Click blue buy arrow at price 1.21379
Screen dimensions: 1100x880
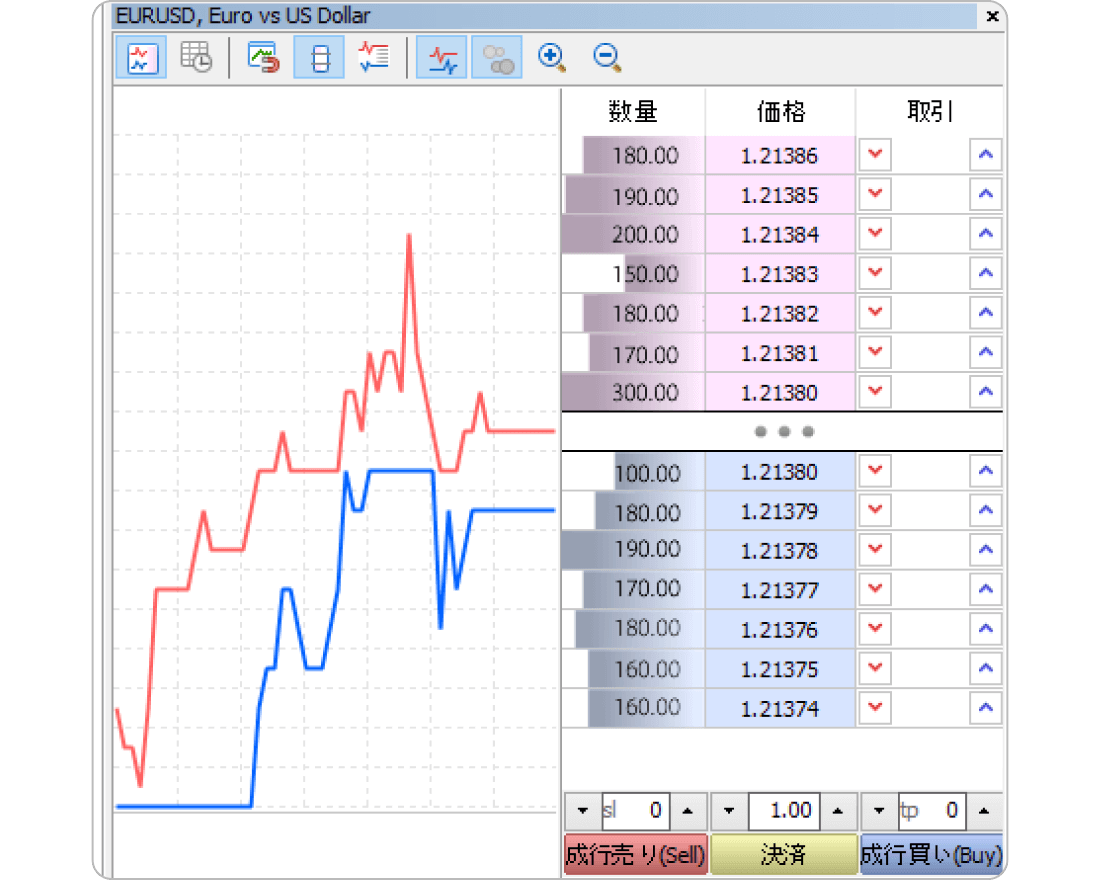click(986, 509)
